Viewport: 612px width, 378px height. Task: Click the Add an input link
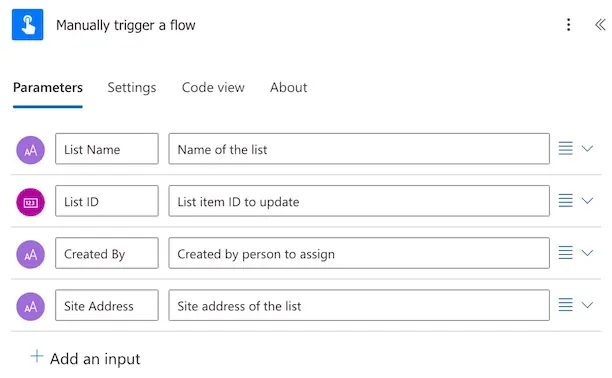95,359
